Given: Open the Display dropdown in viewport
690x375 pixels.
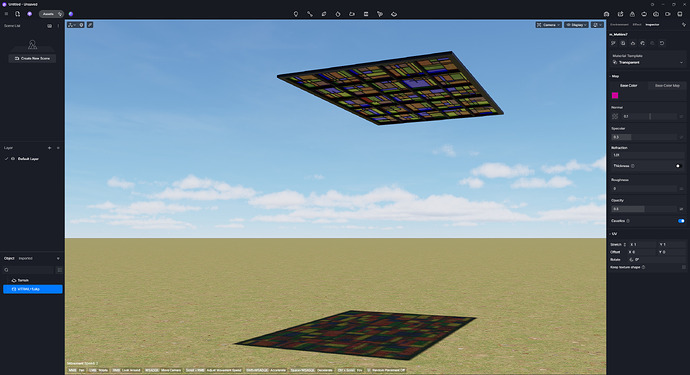Looking at the screenshot, I should click(x=576, y=25).
